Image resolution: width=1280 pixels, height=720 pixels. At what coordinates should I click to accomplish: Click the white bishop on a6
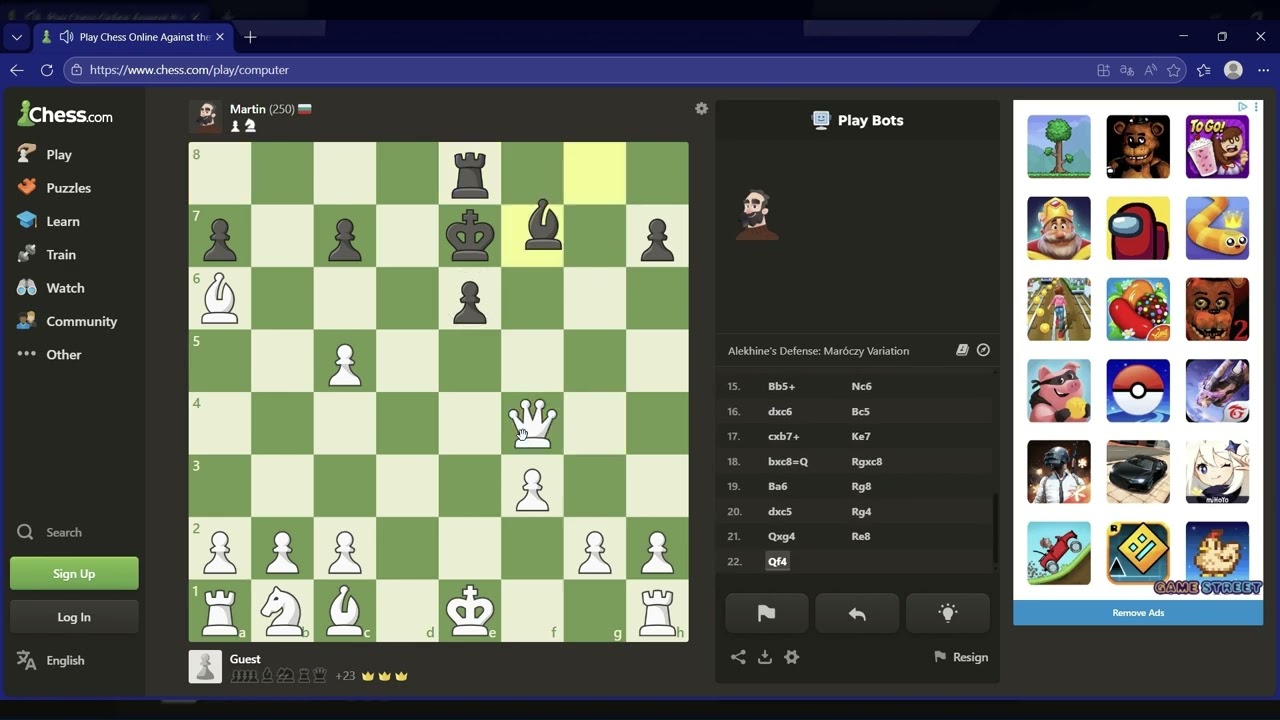(220, 298)
